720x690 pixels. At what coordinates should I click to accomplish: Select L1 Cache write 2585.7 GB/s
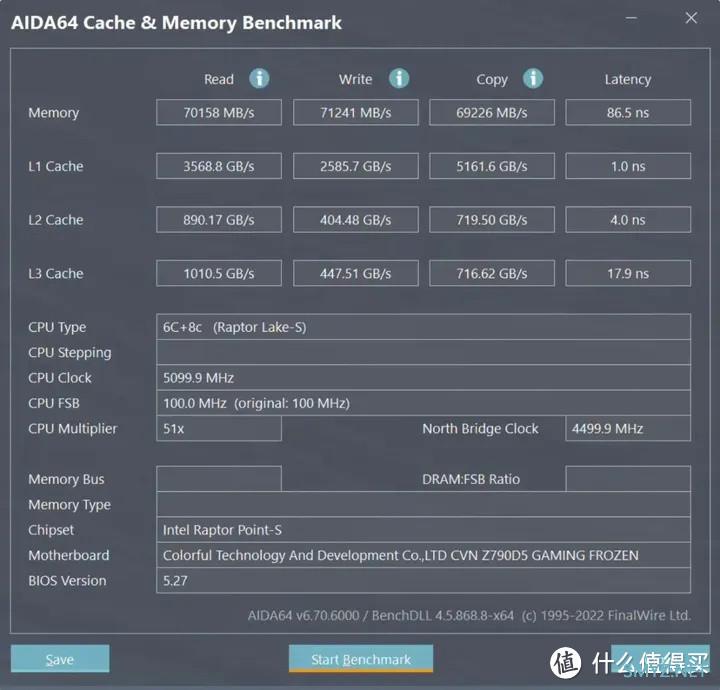click(x=356, y=166)
